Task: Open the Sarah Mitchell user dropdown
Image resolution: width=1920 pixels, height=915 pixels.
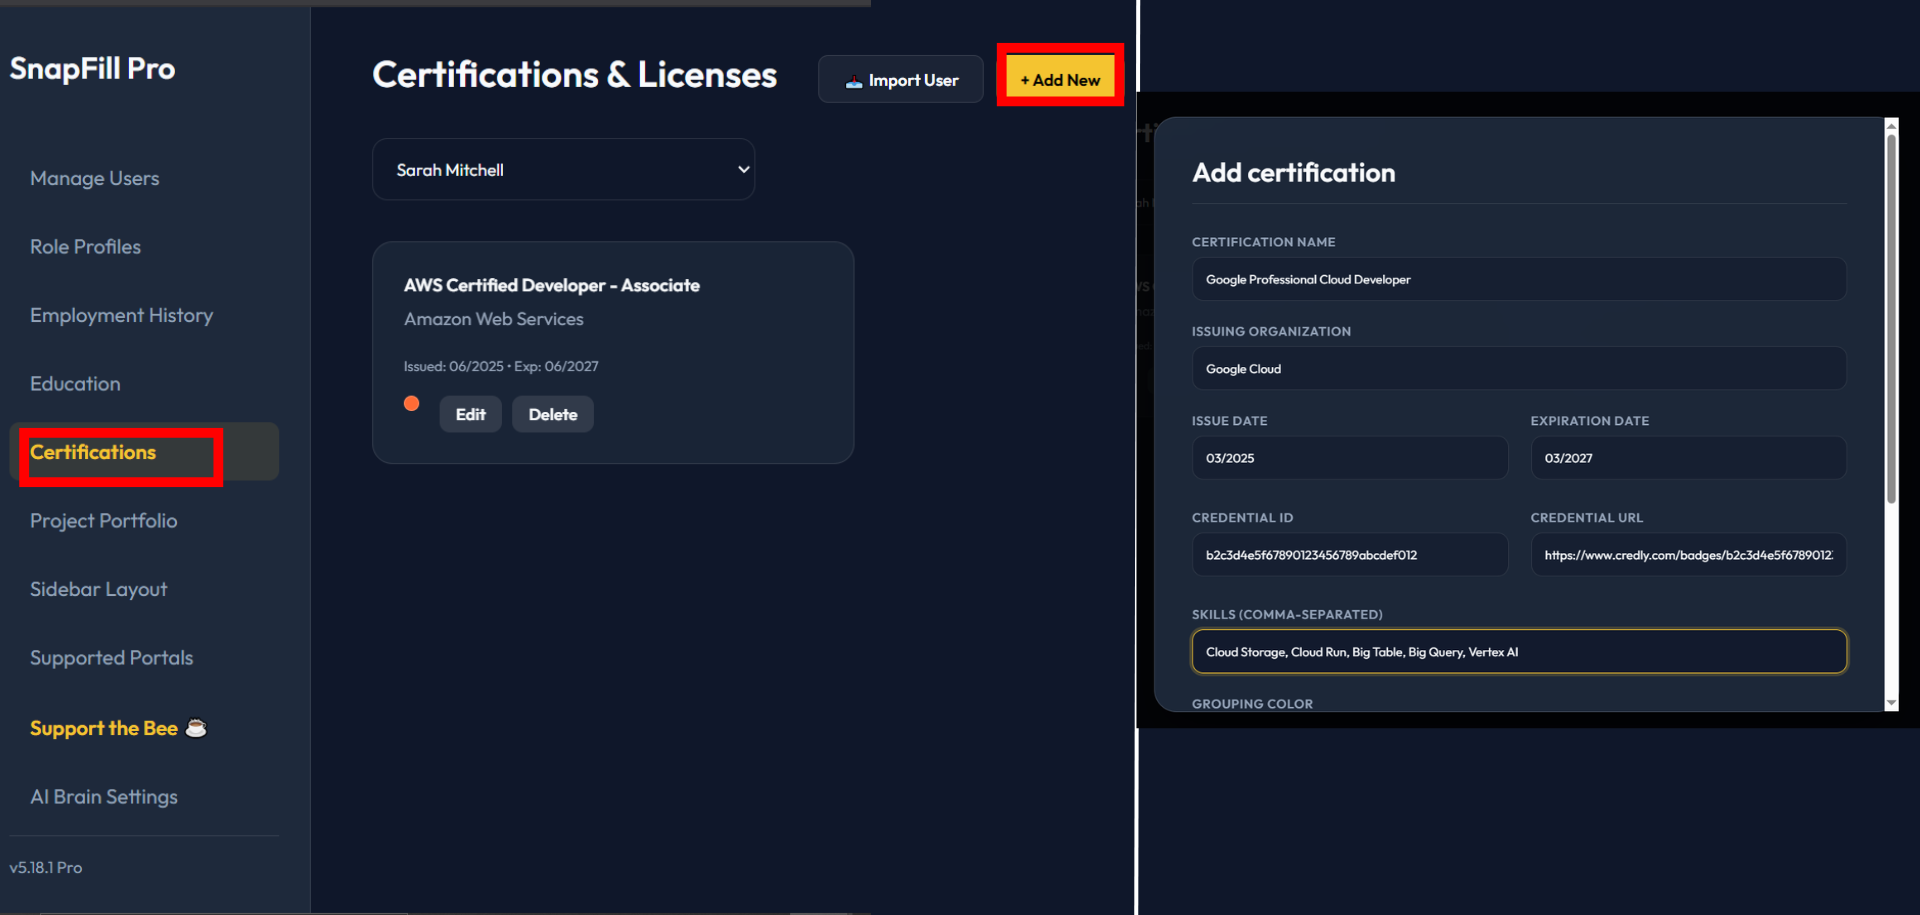Action: point(563,169)
